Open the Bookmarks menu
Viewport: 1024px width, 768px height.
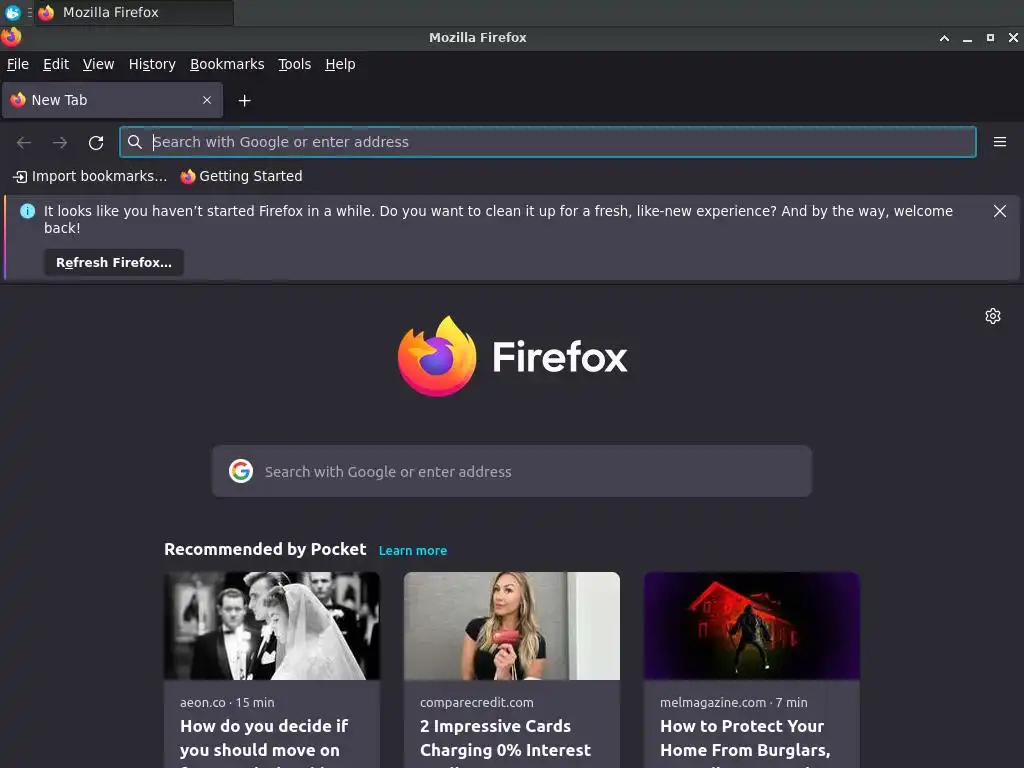coord(227,64)
